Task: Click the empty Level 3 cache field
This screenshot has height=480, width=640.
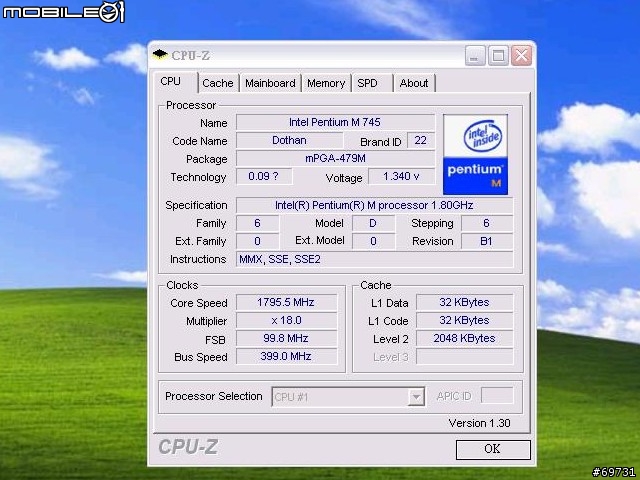Action: (464, 356)
